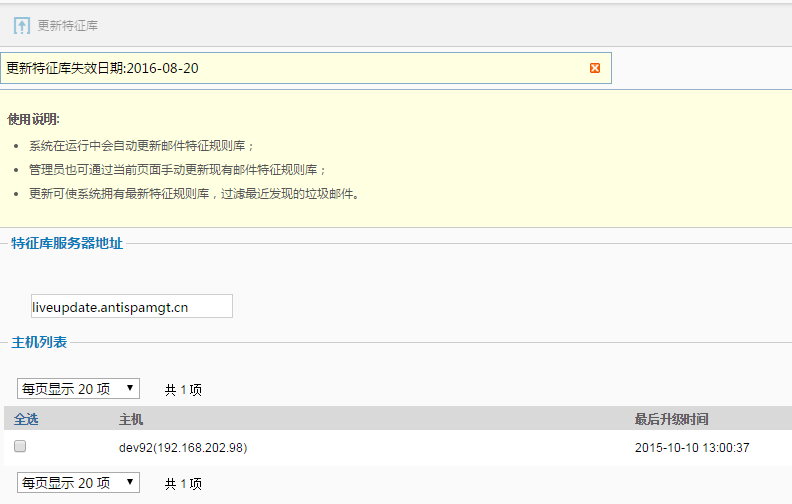The height and width of the screenshot is (504, 792).
Task: Click the 主机 column header
Action: [x=131, y=419]
